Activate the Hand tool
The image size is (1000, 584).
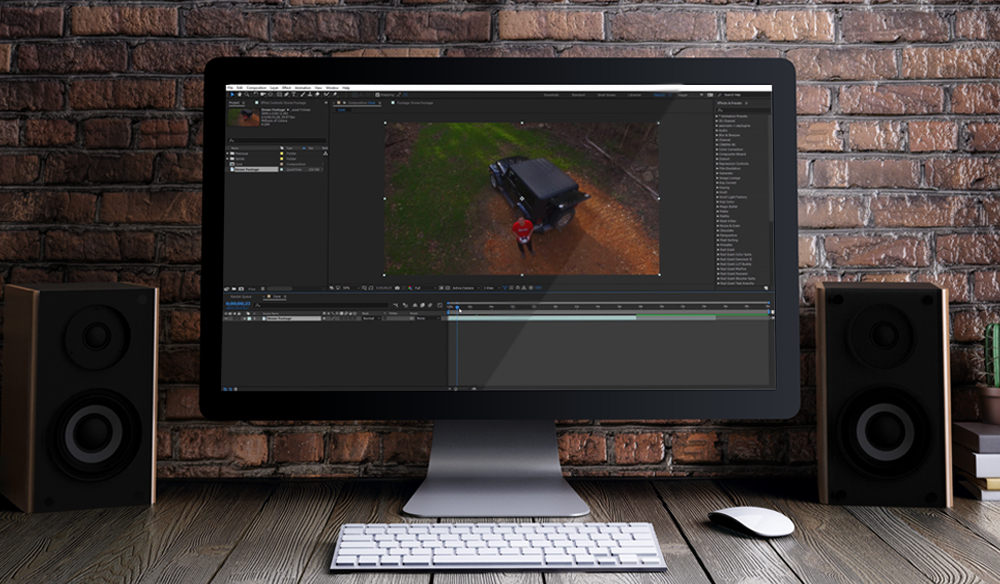(240, 93)
